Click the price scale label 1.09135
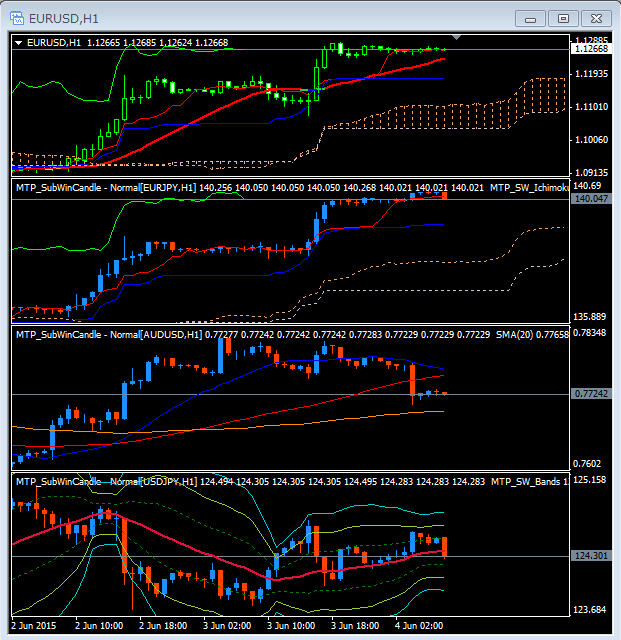621x640 pixels. (591, 173)
